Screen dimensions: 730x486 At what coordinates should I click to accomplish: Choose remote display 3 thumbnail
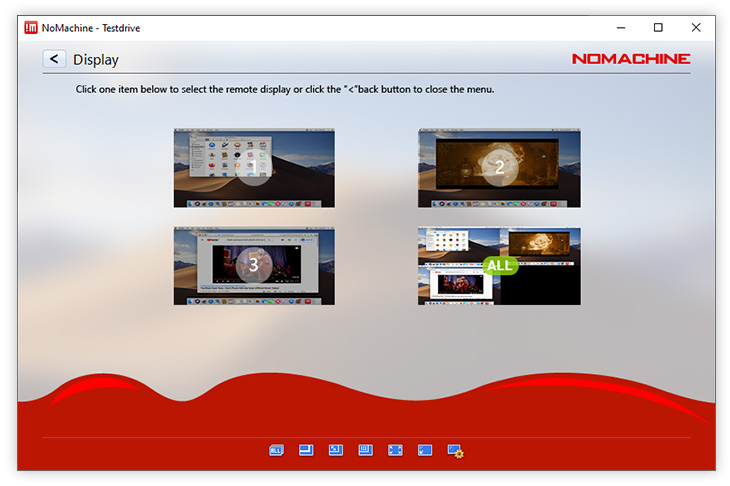254,265
